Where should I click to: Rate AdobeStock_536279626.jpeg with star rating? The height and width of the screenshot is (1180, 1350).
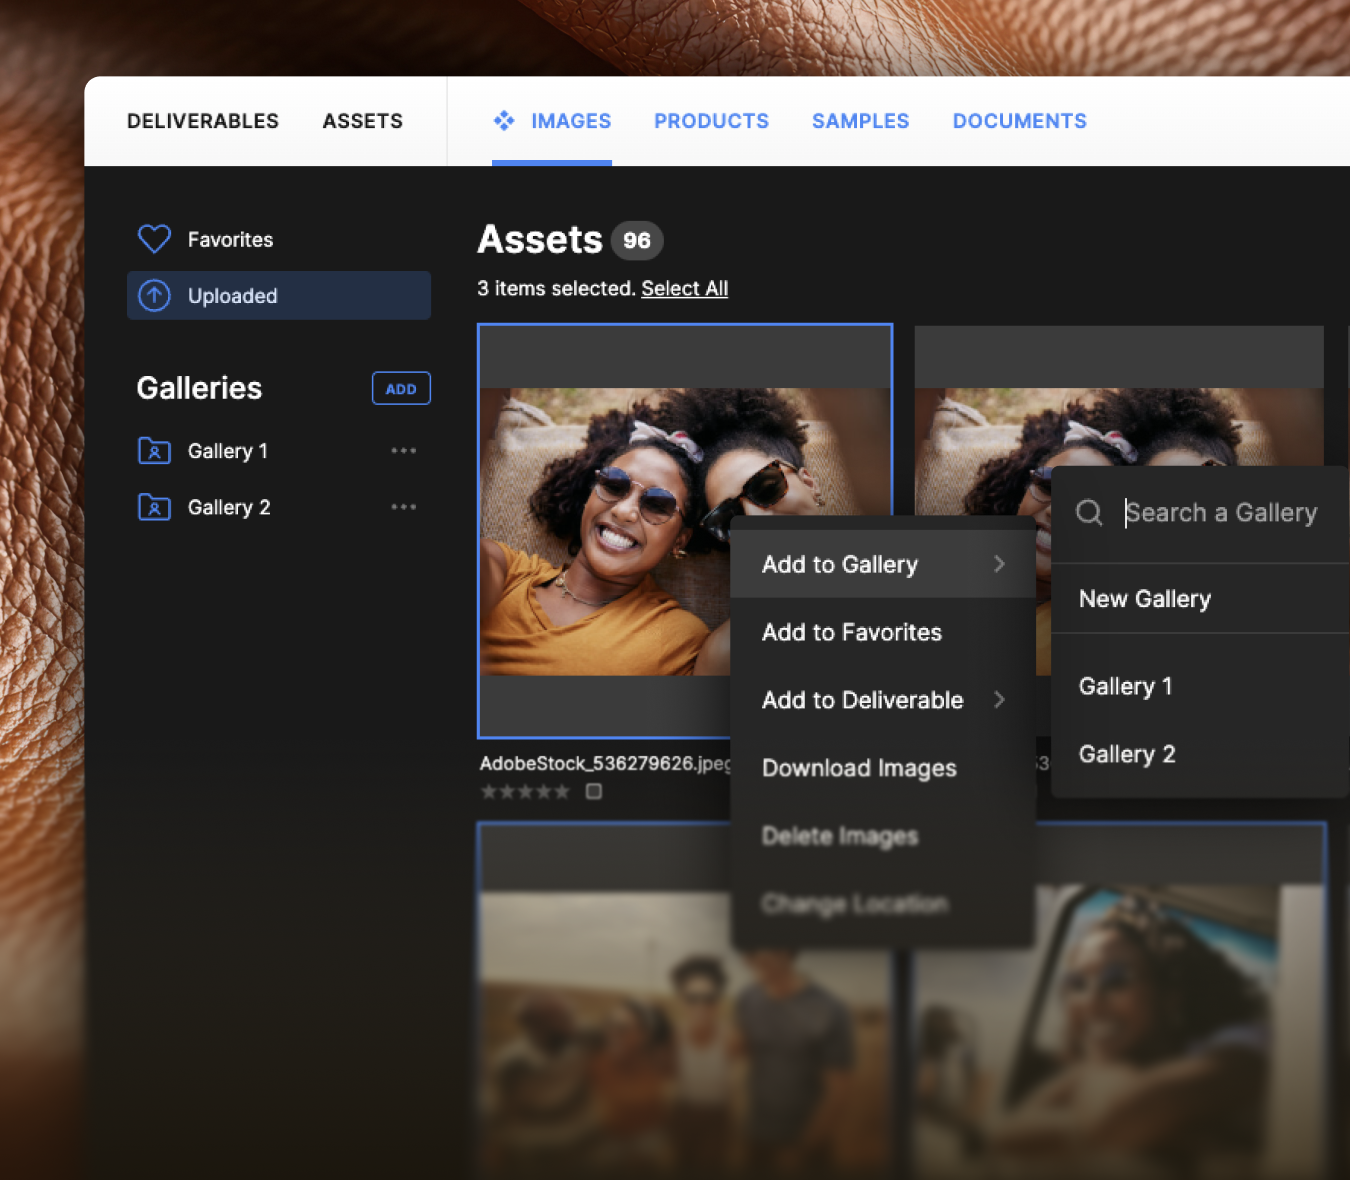pos(525,792)
